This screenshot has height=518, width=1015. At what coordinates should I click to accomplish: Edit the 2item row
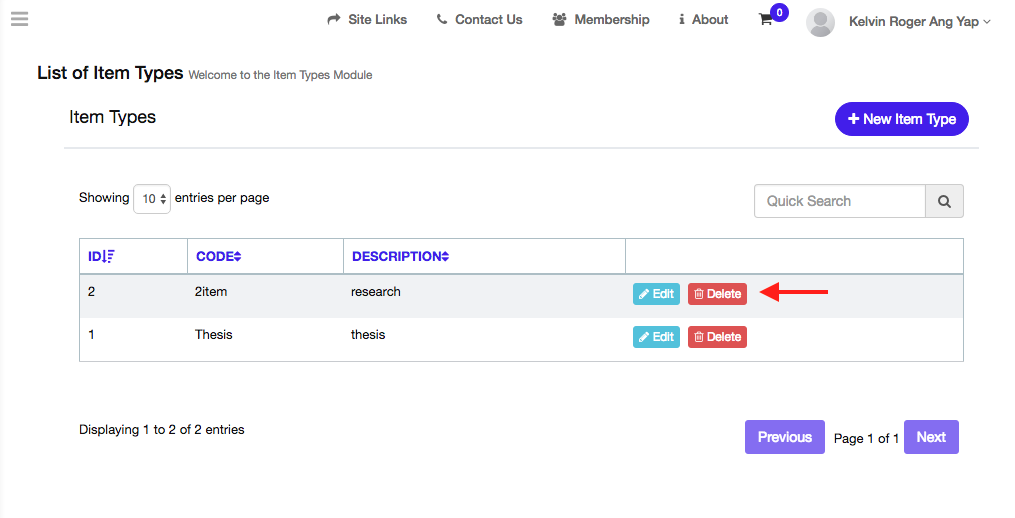[x=656, y=294]
